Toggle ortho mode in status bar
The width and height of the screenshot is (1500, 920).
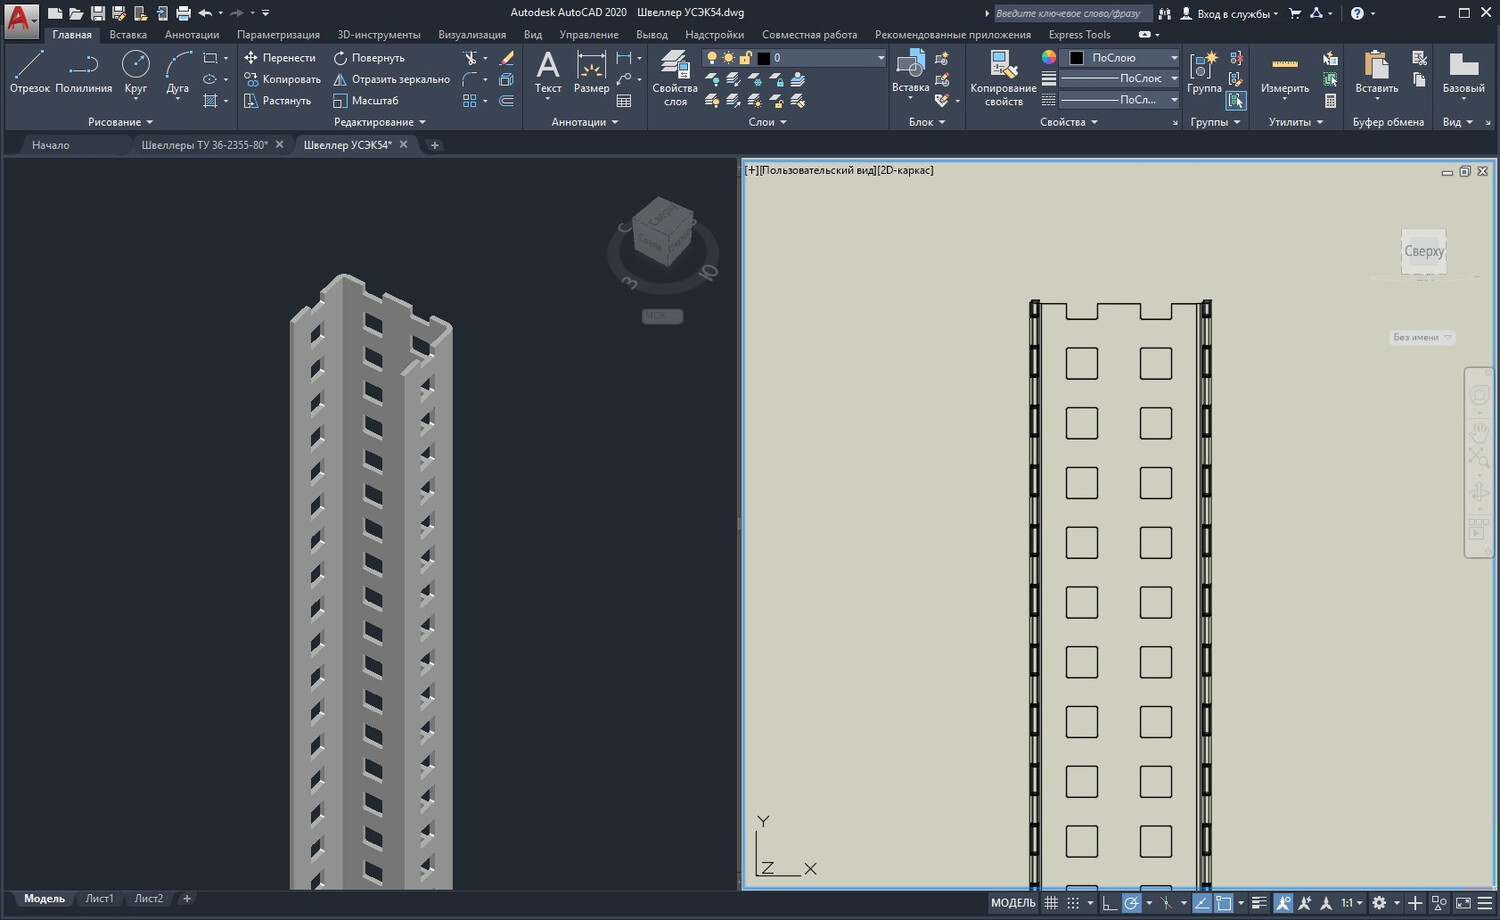pos(1109,903)
